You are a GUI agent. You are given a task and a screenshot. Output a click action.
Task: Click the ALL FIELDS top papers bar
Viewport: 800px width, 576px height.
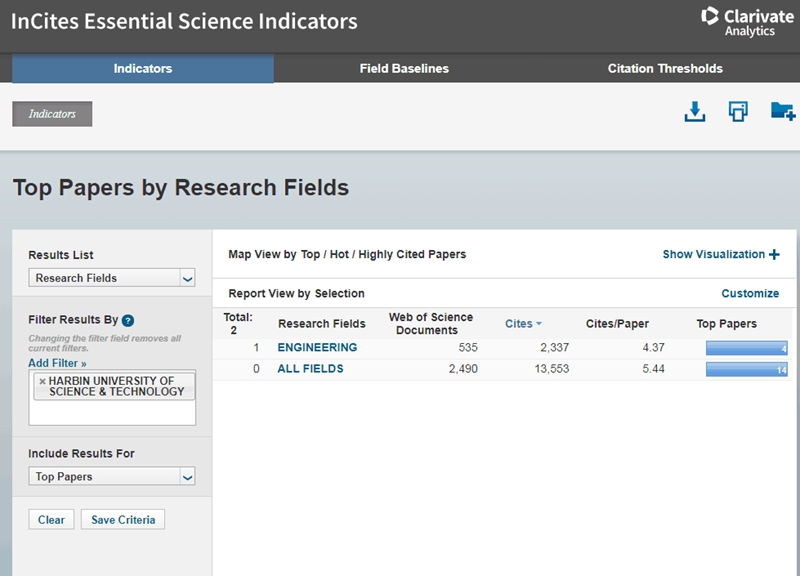[x=746, y=370]
